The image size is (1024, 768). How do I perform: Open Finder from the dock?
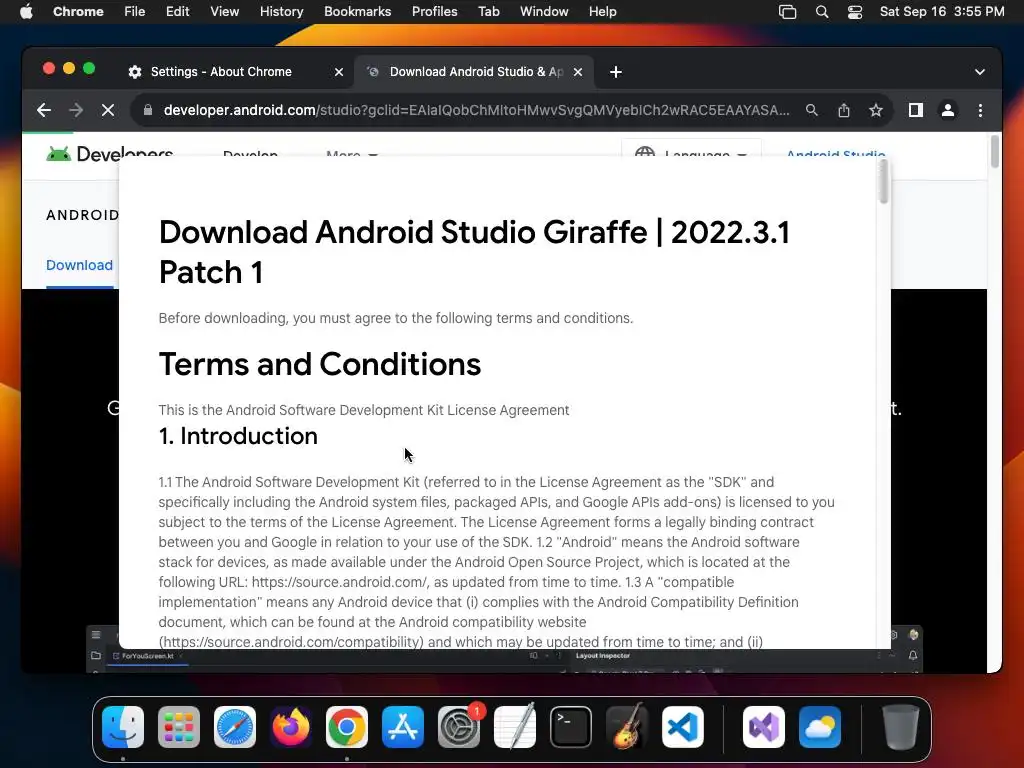[x=123, y=727]
